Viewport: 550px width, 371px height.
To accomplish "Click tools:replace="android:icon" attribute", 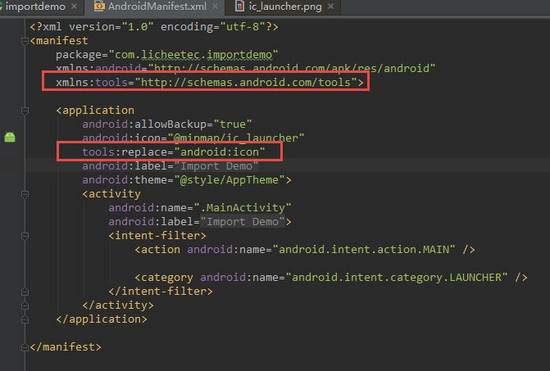I will pyautogui.click(x=174, y=152).
